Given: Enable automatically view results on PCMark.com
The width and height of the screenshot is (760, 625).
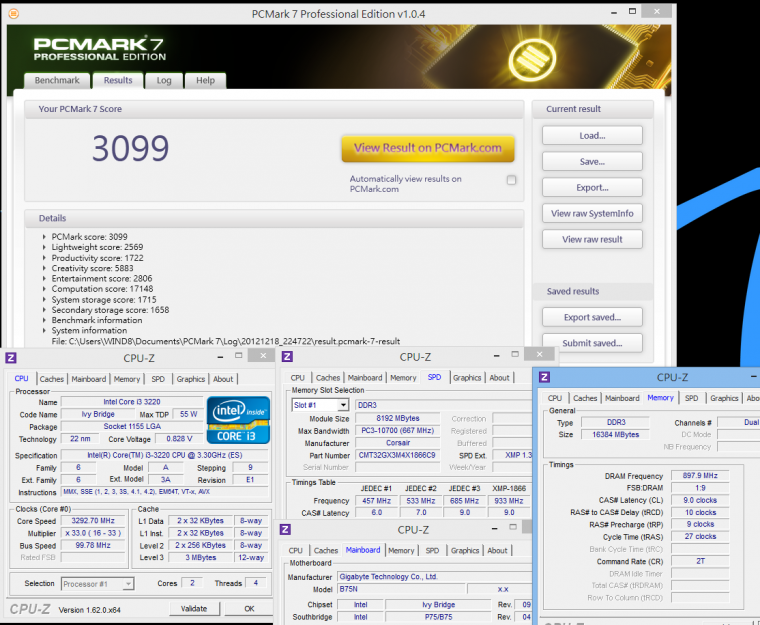Looking at the screenshot, I should [511, 180].
